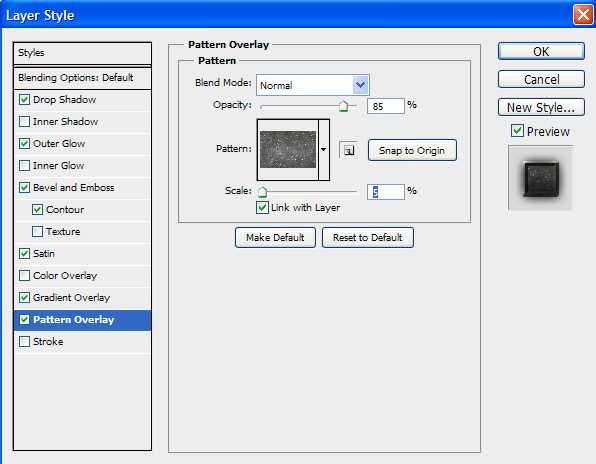Click the New Style button
Screen dimensions: 596x464
(x=541, y=108)
